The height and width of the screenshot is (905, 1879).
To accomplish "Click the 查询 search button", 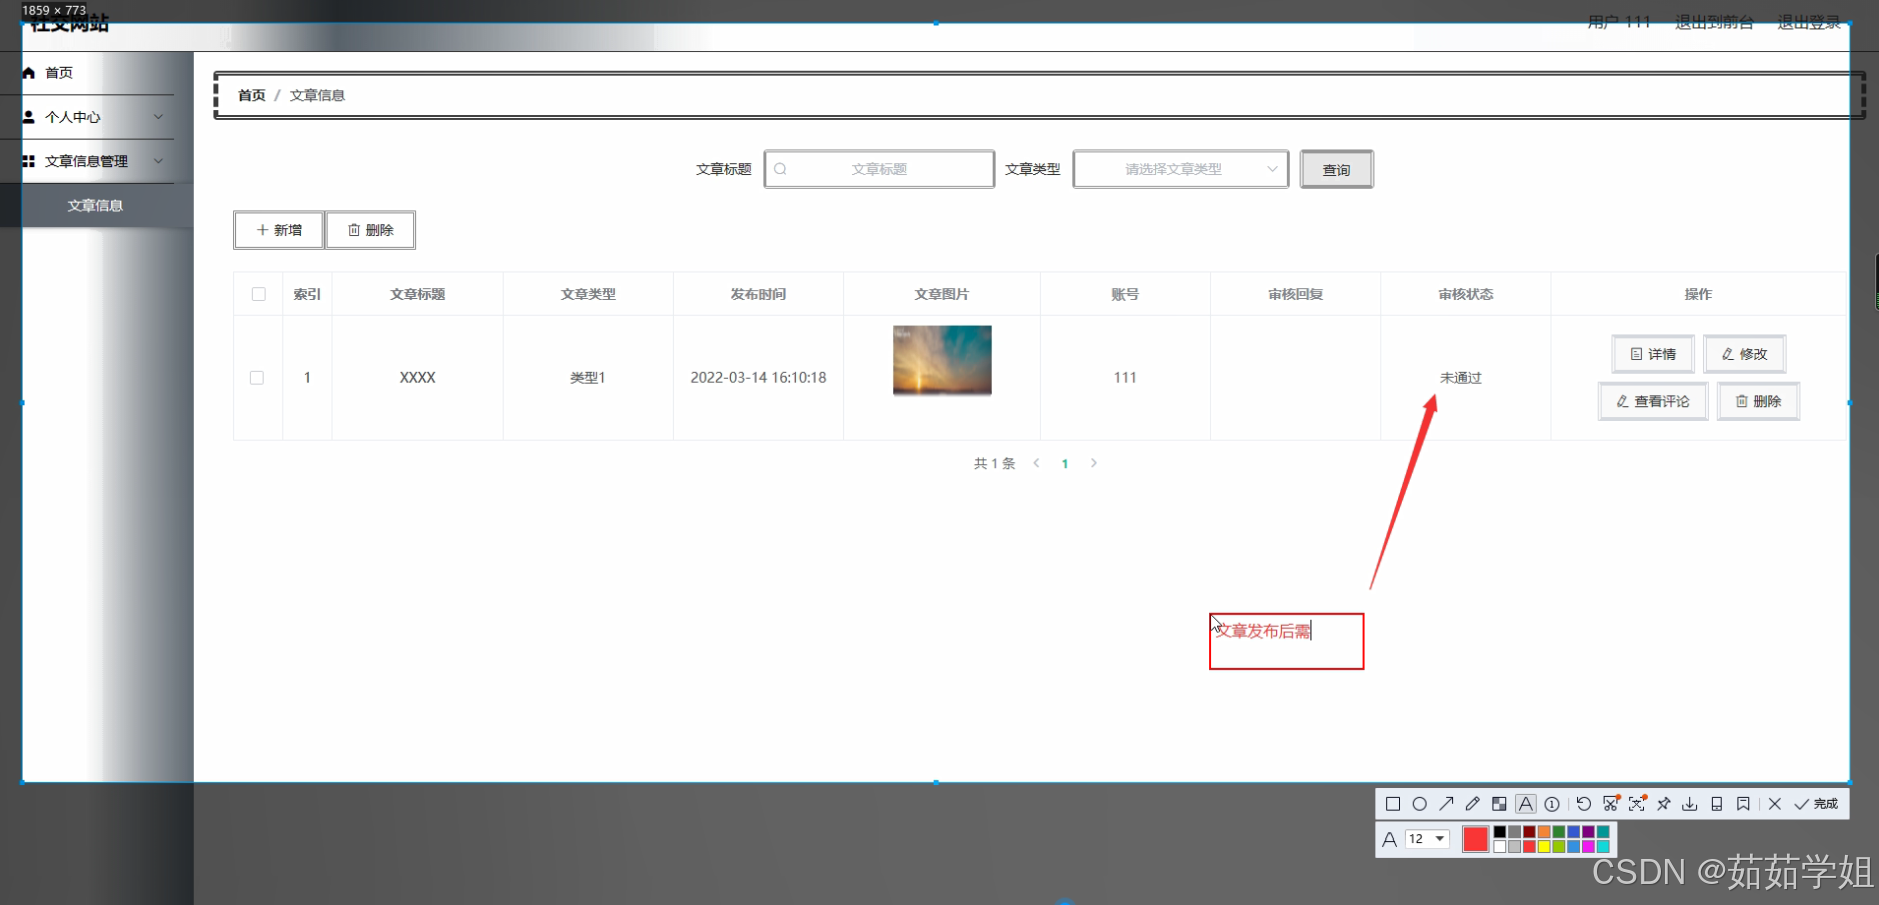I will click(1336, 169).
